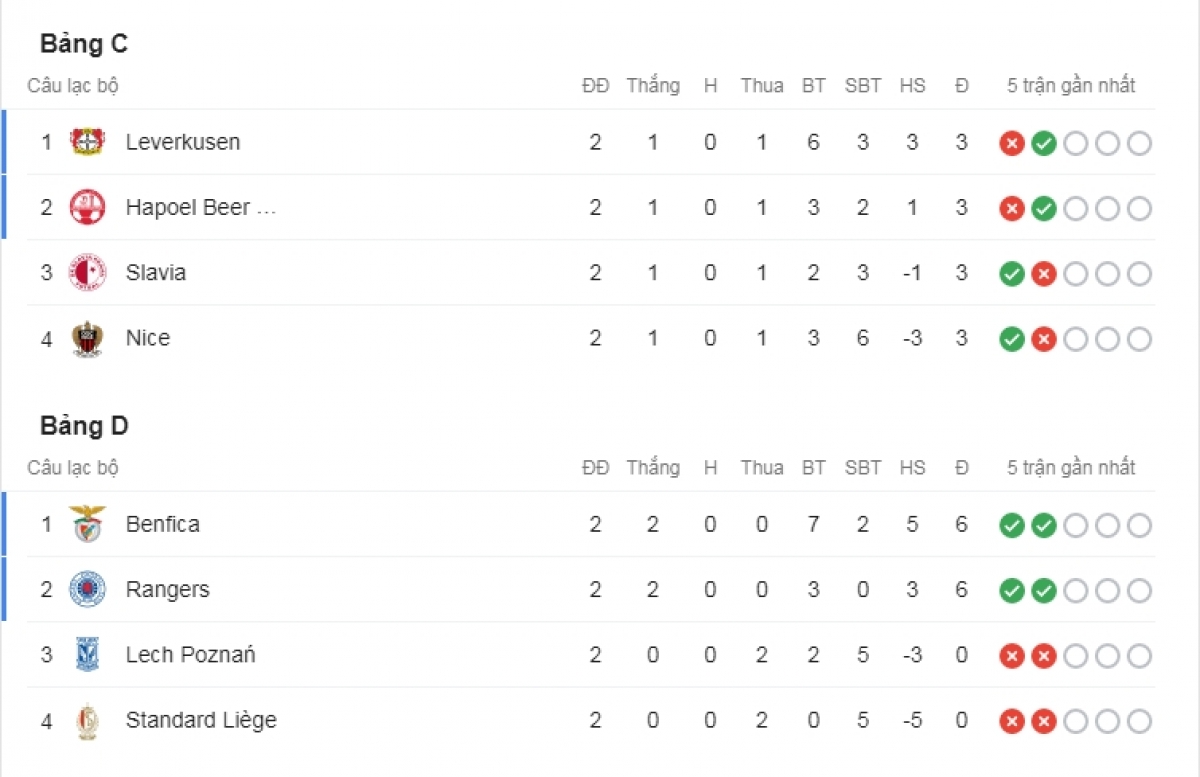Open the Rangers team name link

(x=168, y=589)
